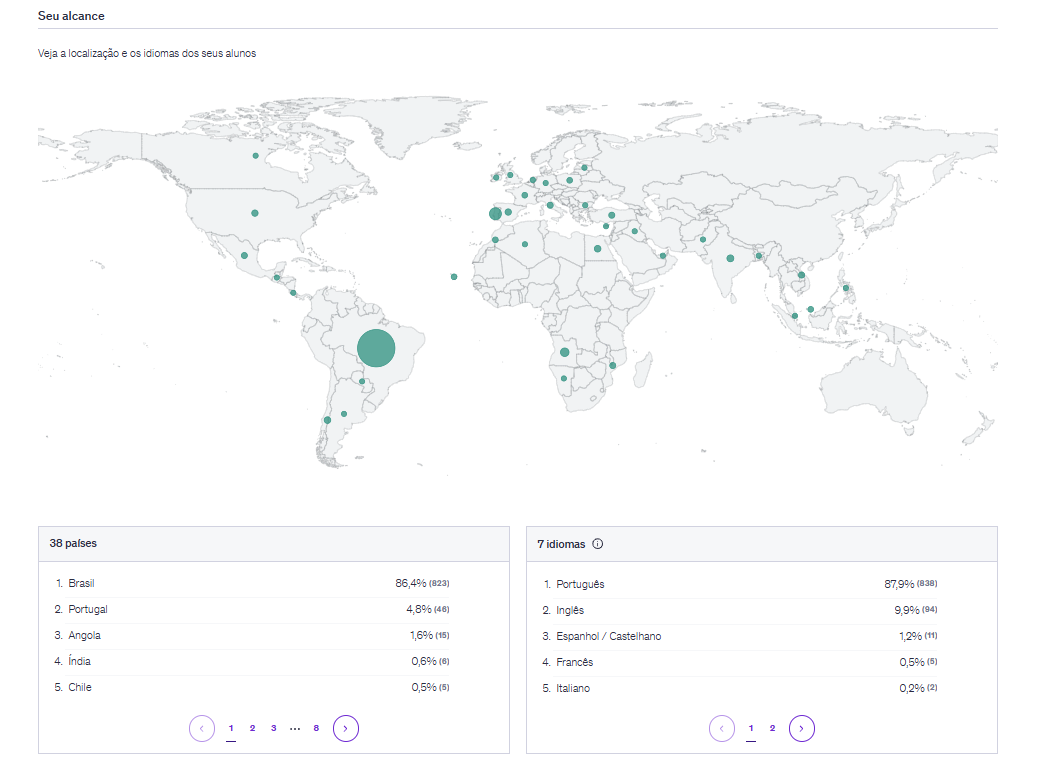Click the Portugal row in countries list

(x=252, y=609)
